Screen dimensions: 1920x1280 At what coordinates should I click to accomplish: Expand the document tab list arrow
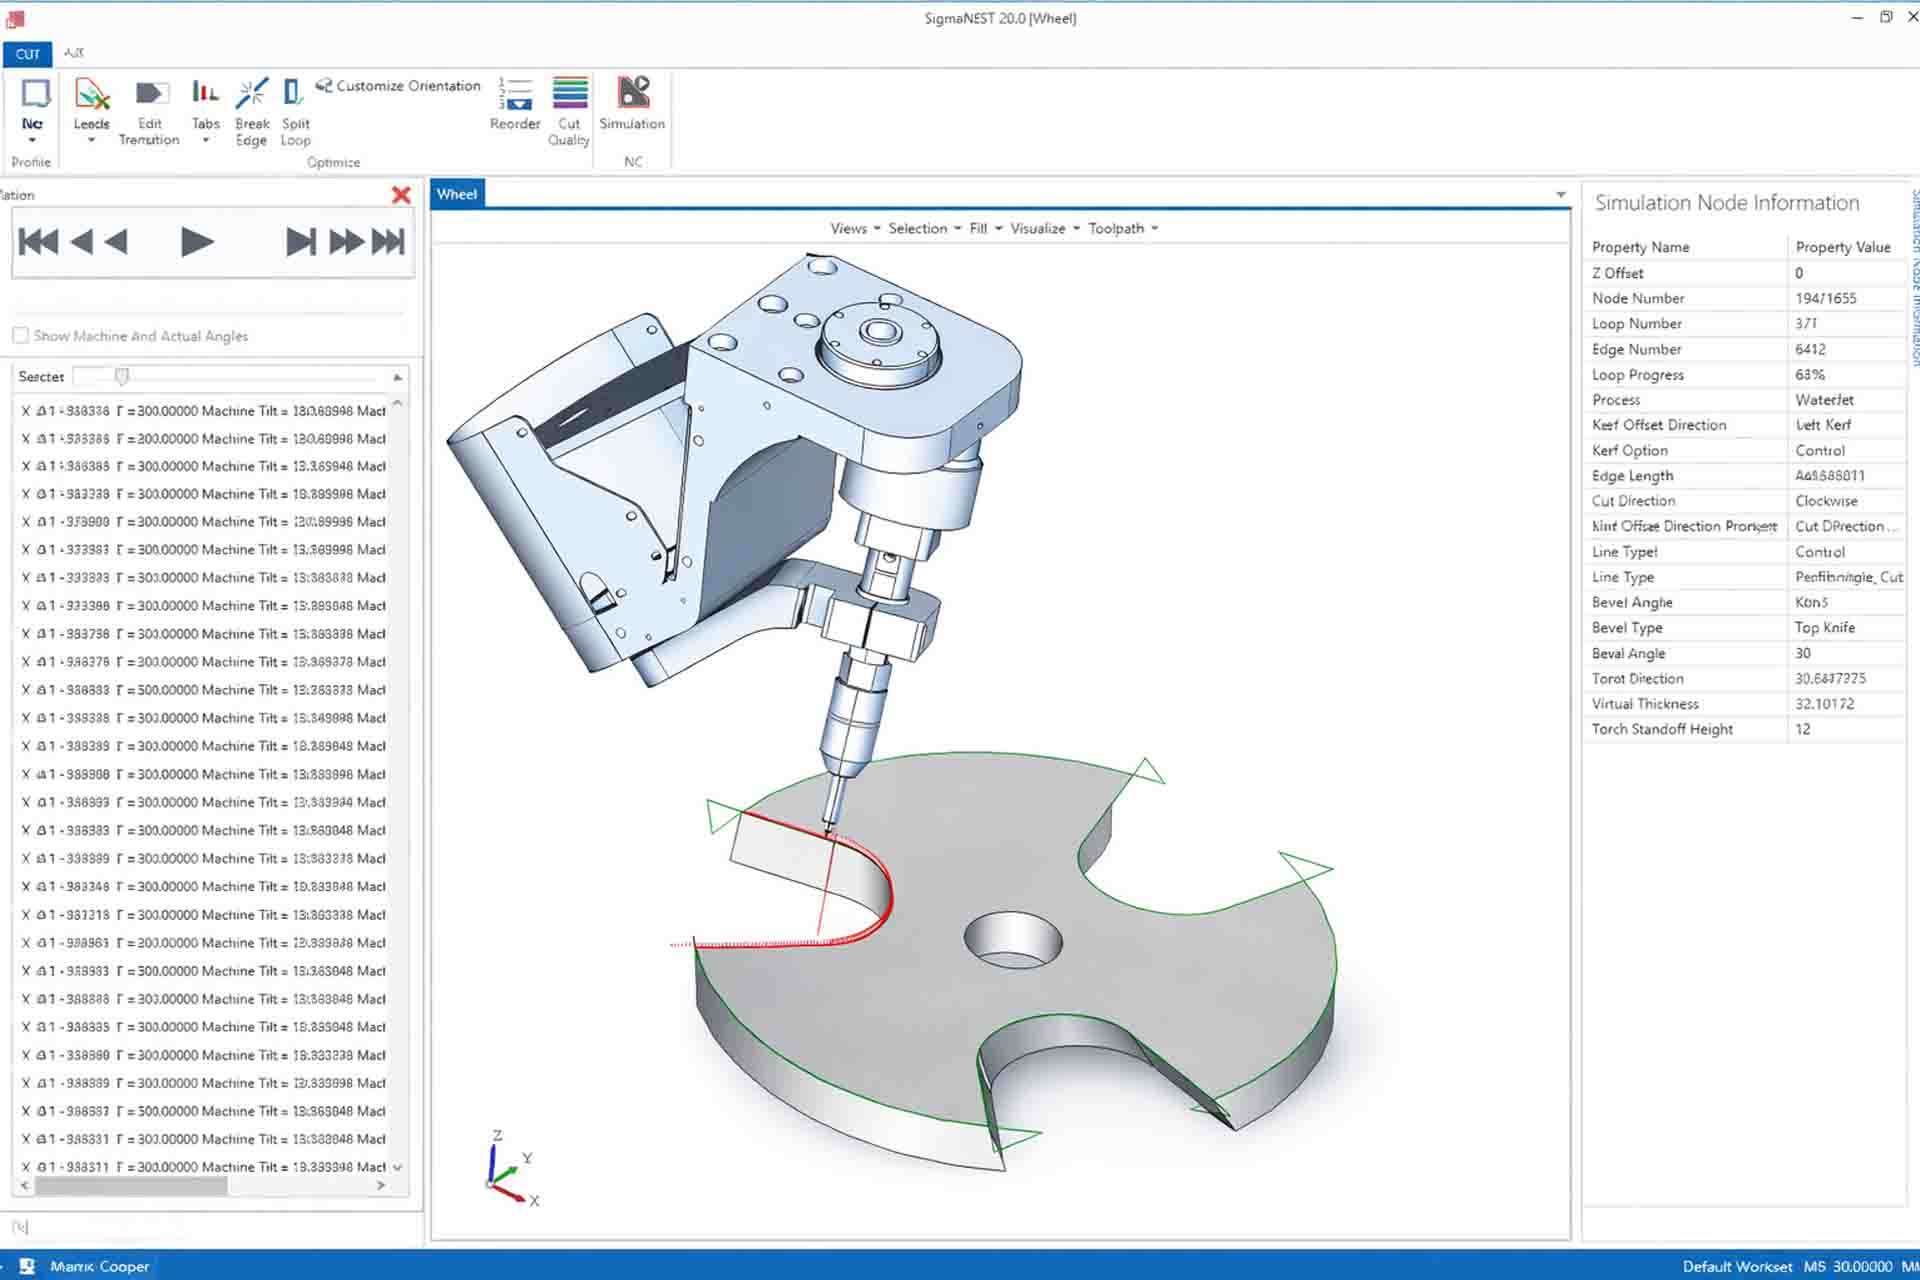[x=1561, y=195]
